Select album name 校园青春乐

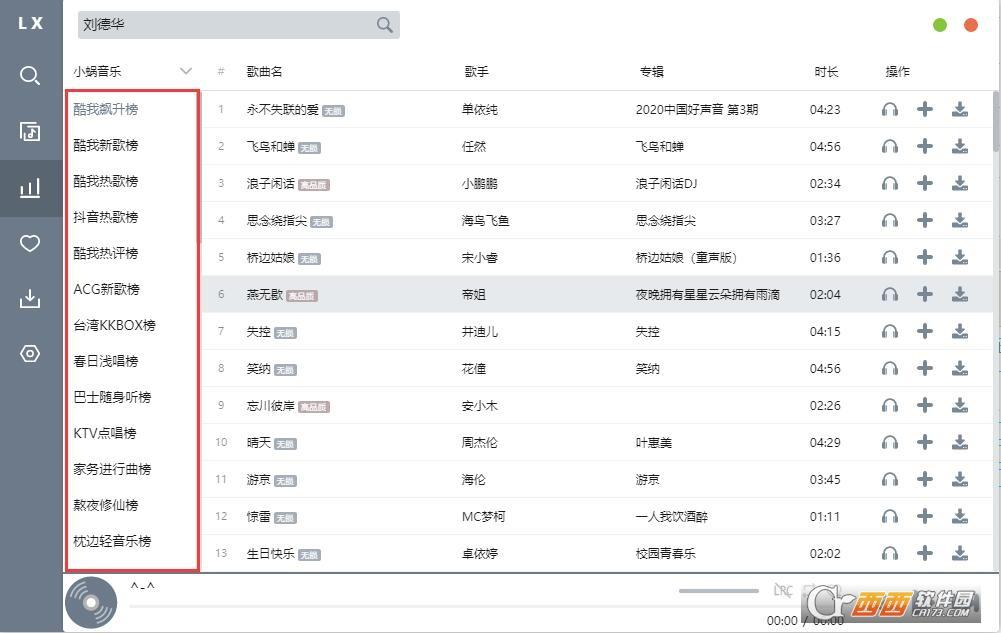coord(665,554)
